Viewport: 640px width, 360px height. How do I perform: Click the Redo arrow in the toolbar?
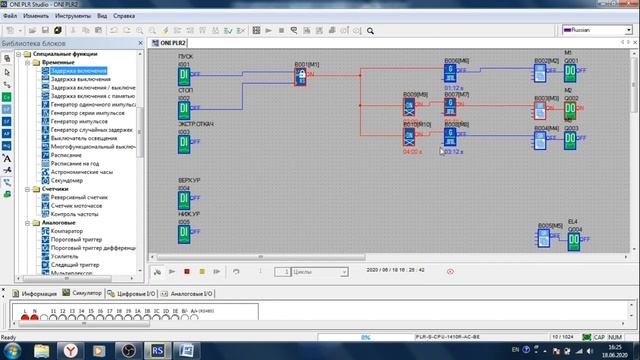(127, 31)
